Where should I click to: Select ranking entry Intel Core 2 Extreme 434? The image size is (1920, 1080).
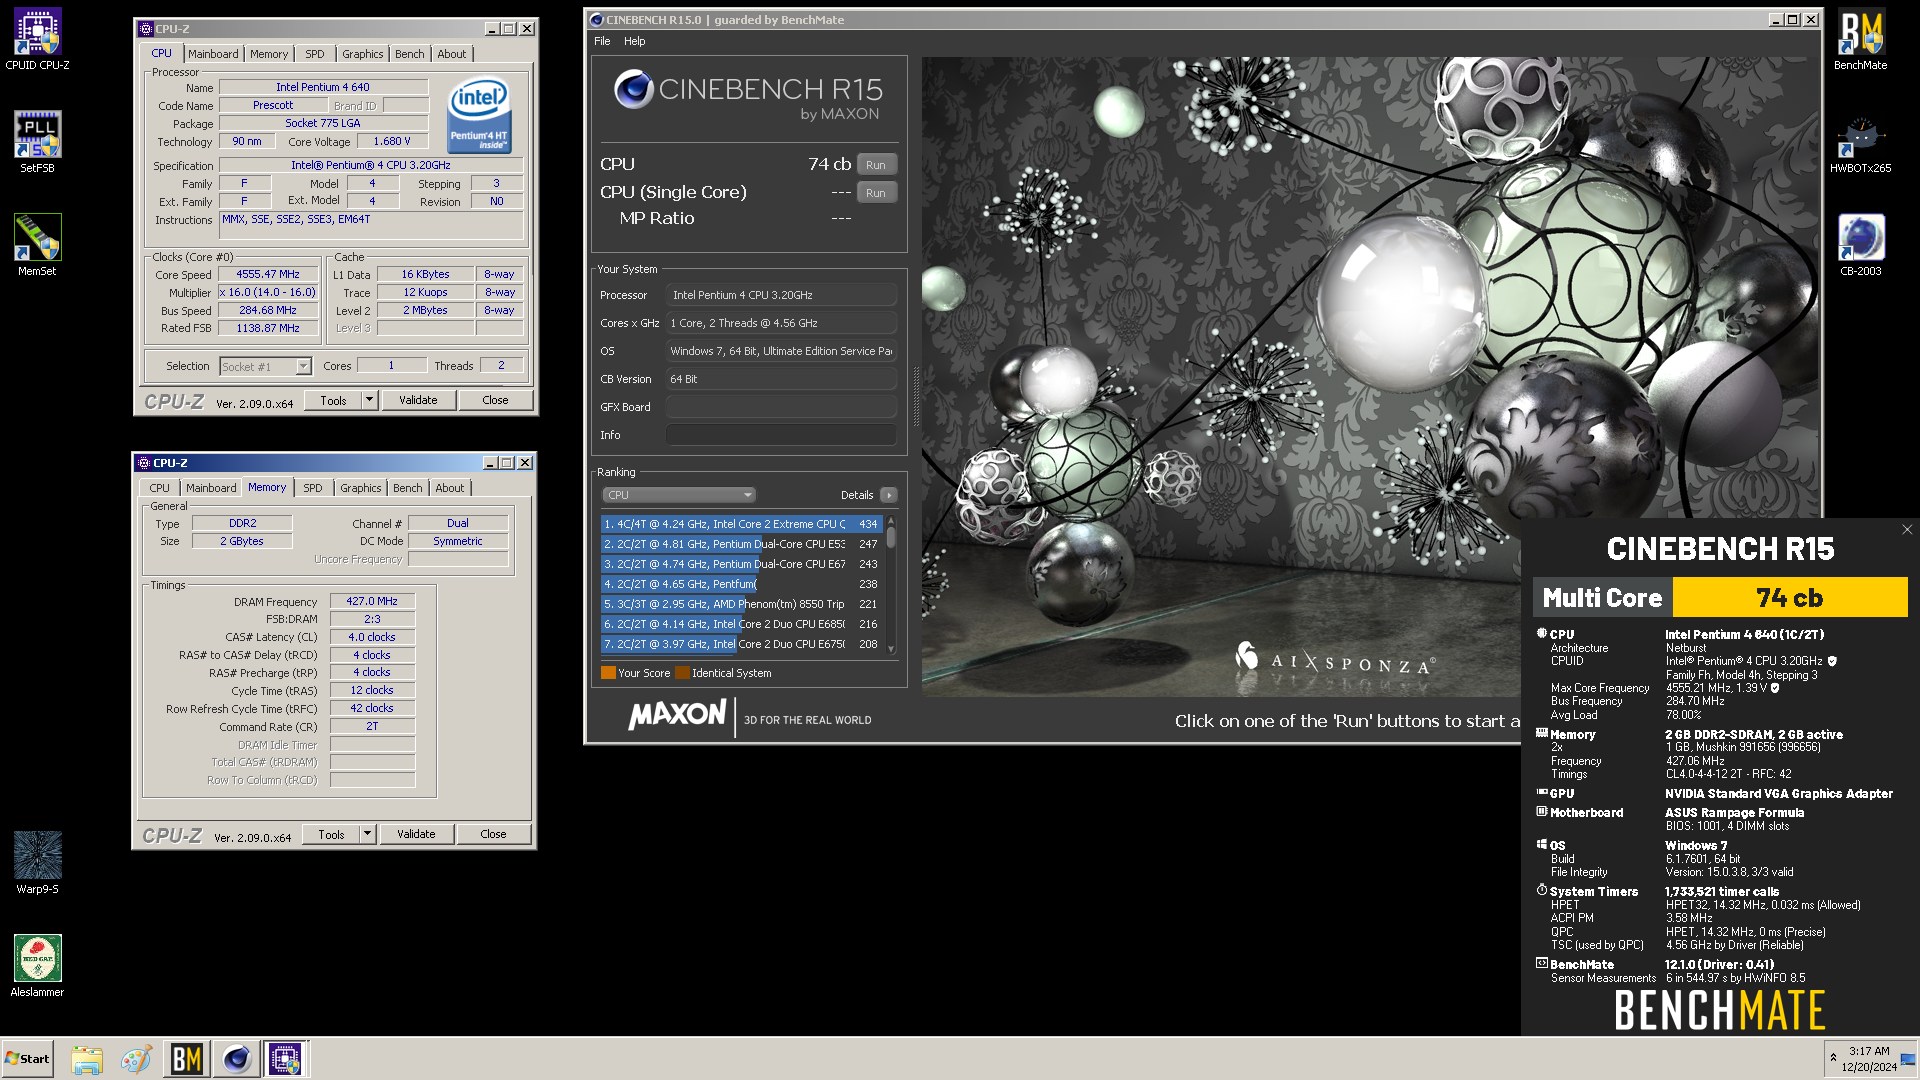pos(741,524)
